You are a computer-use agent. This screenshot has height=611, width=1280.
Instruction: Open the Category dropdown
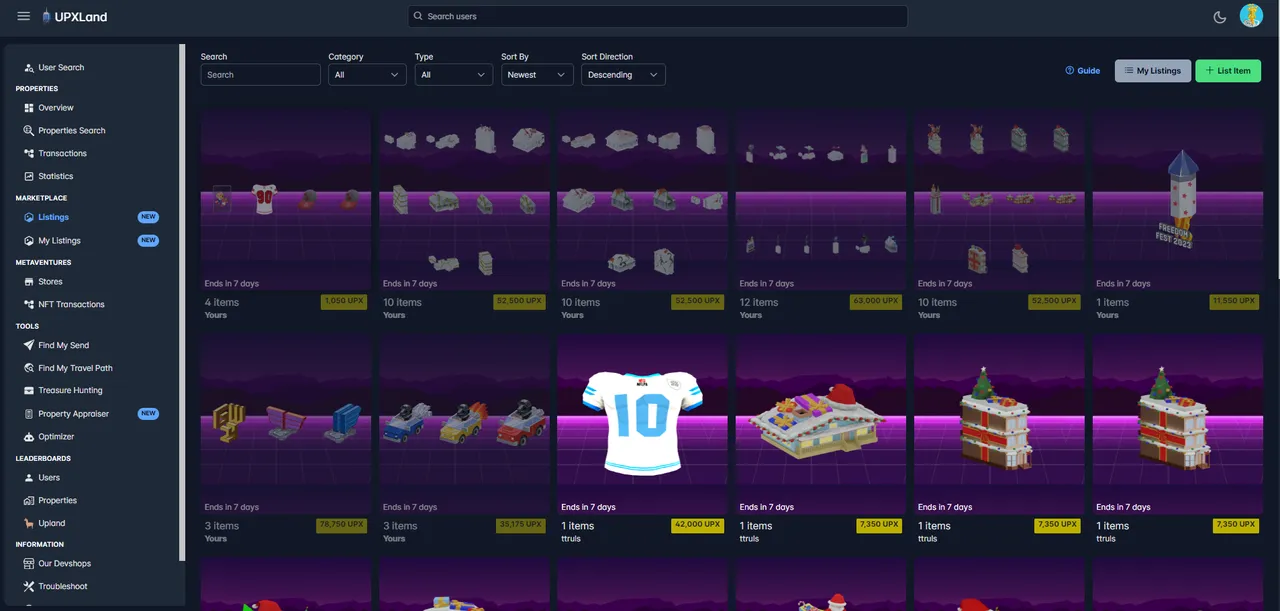point(367,75)
